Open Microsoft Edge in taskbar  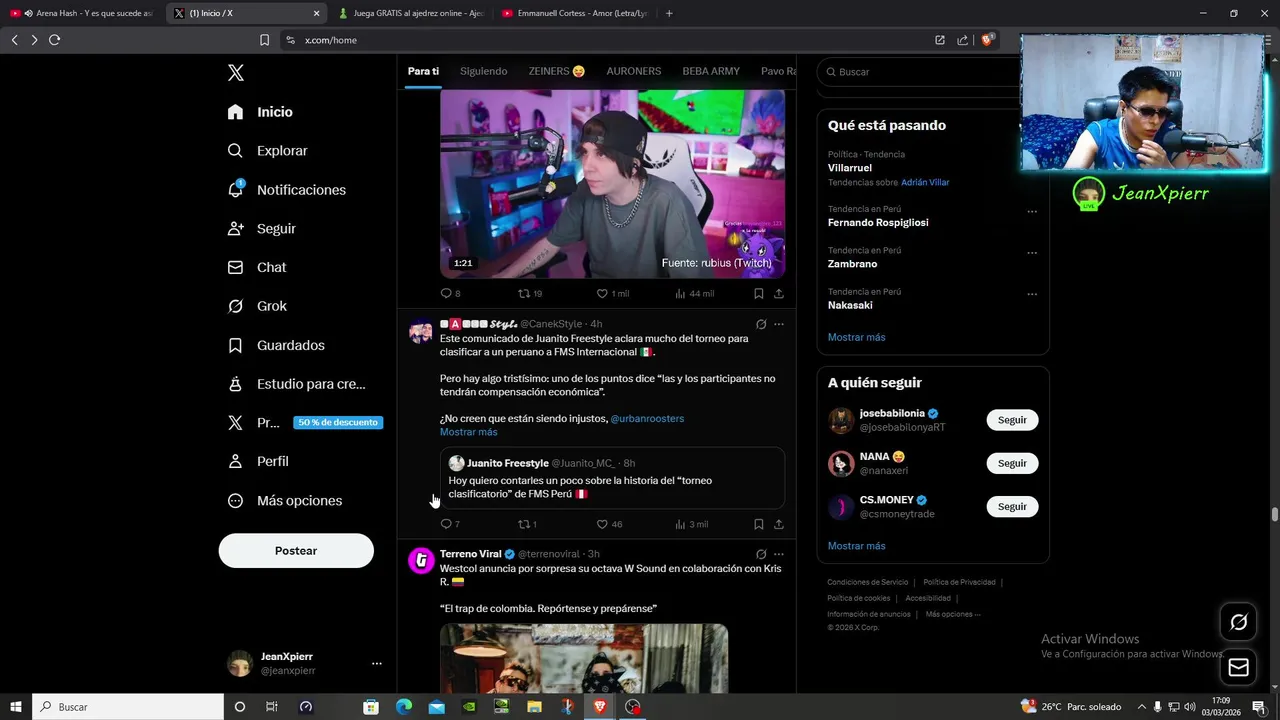coord(404,706)
